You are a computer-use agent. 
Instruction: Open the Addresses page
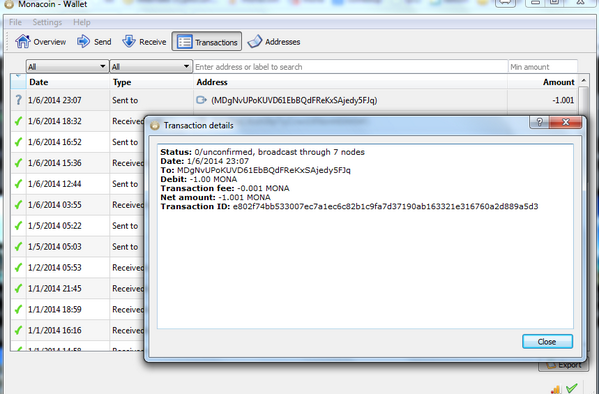pyautogui.click(x=274, y=41)
